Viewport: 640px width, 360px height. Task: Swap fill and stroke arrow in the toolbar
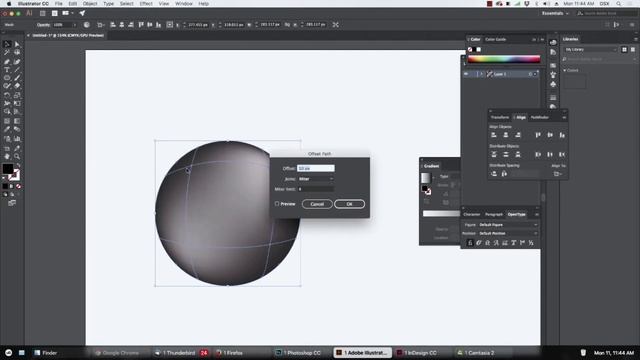coord(18,165)
